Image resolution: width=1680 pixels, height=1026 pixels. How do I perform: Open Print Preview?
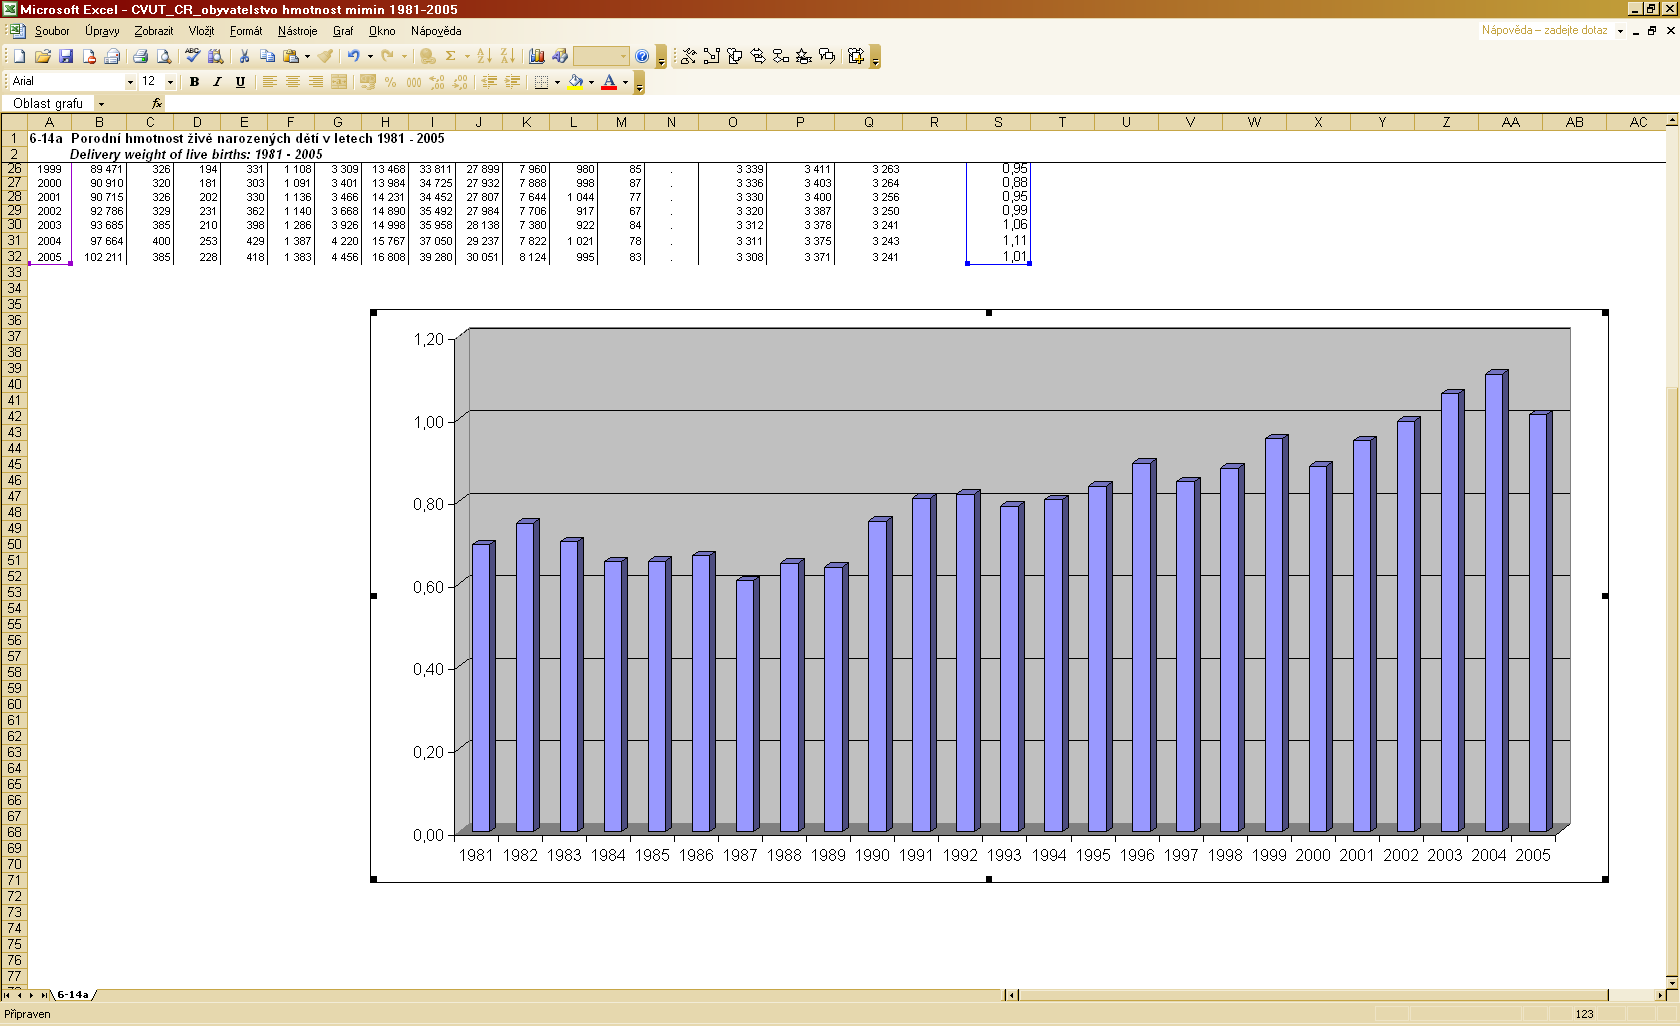pos(163,57)
